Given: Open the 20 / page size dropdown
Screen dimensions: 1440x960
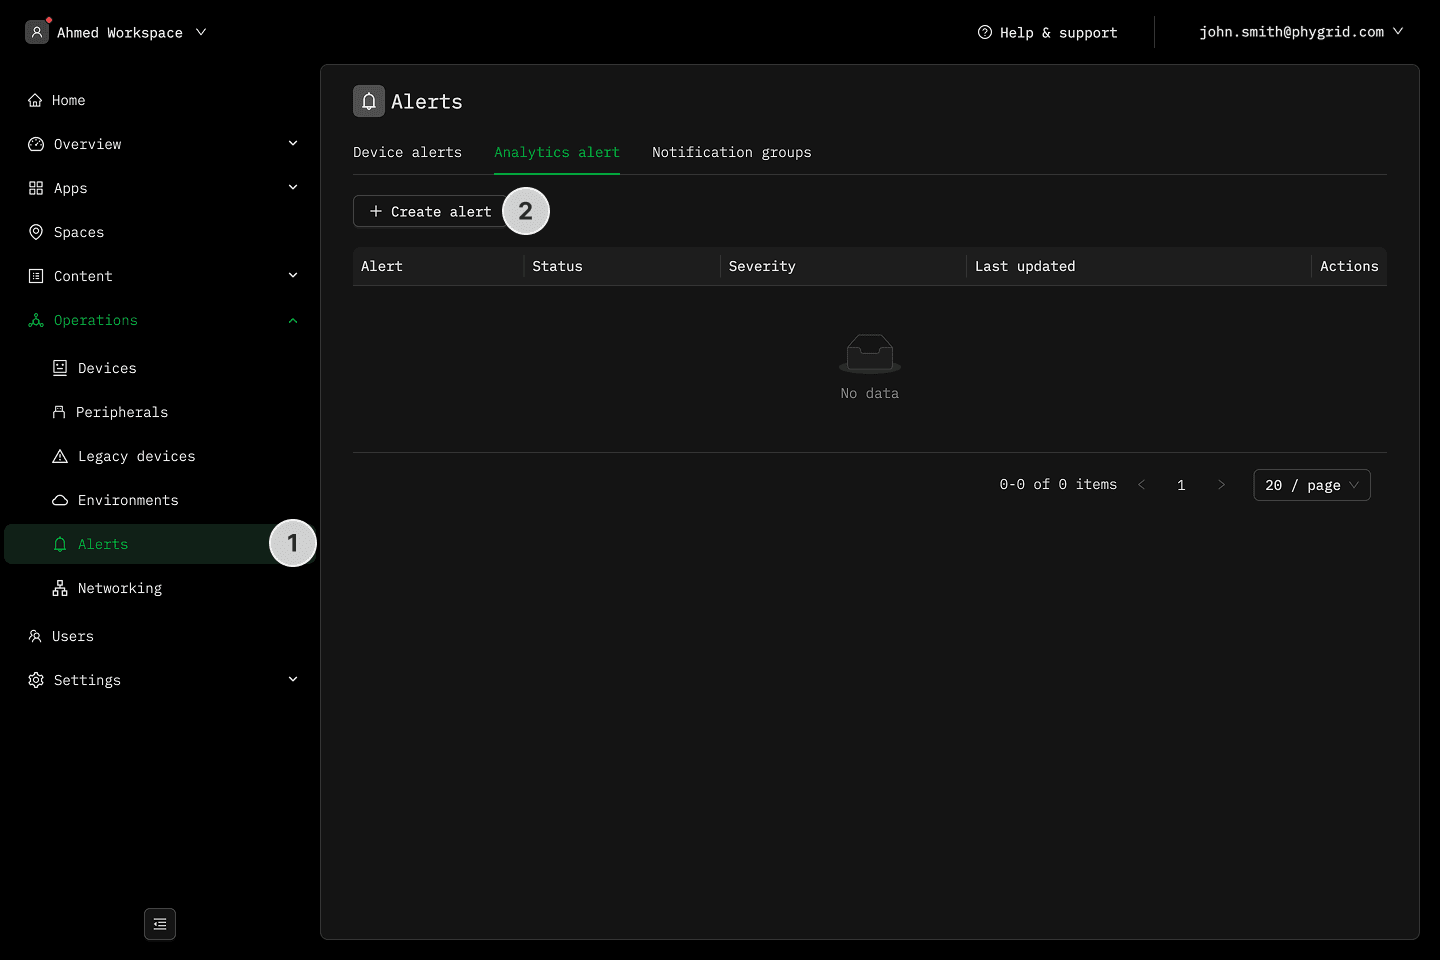Looking at the screenshot, I should (1311, 485).
